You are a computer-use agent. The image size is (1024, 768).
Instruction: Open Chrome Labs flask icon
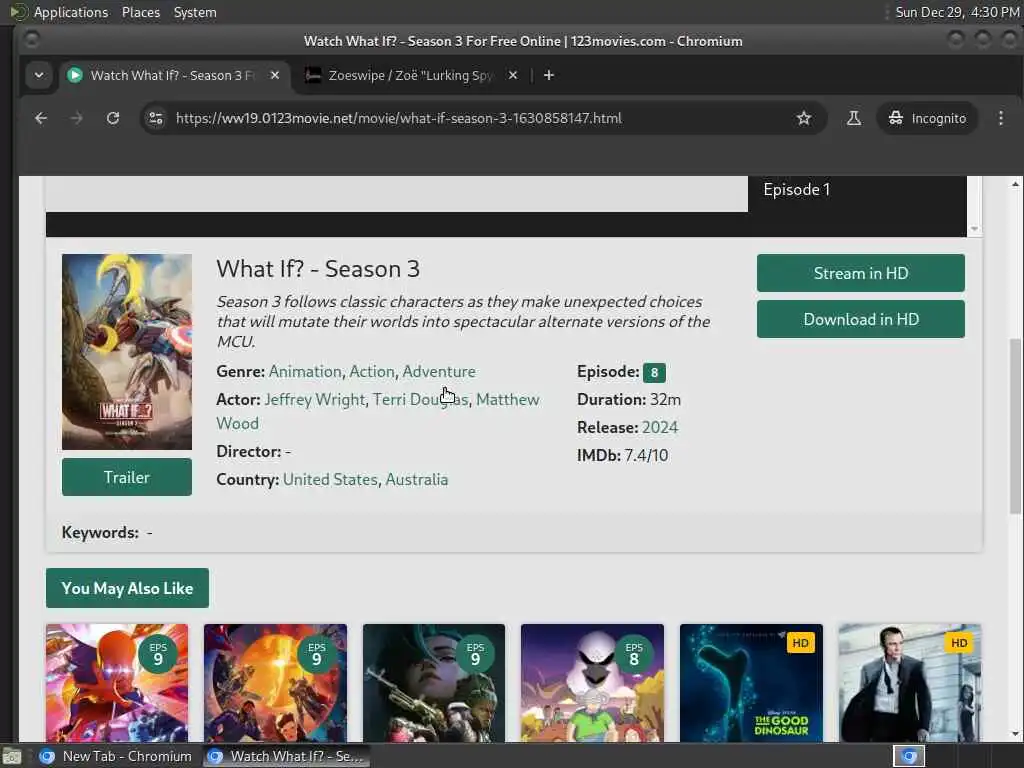coord(854,118)
